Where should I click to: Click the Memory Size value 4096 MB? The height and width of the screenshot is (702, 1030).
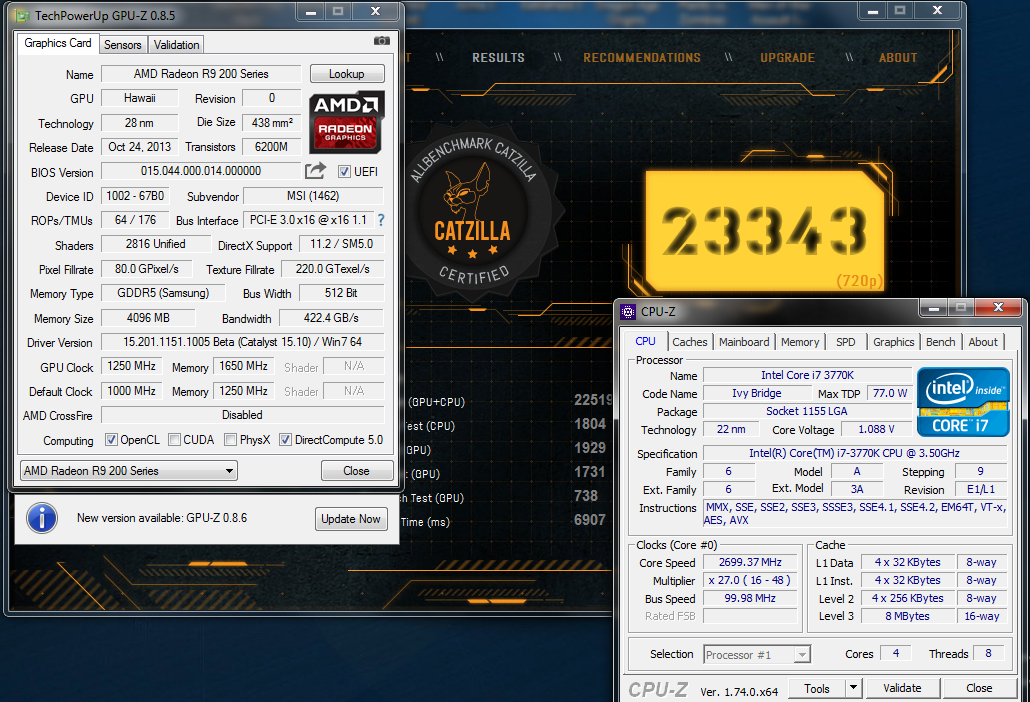pos(148,318)
